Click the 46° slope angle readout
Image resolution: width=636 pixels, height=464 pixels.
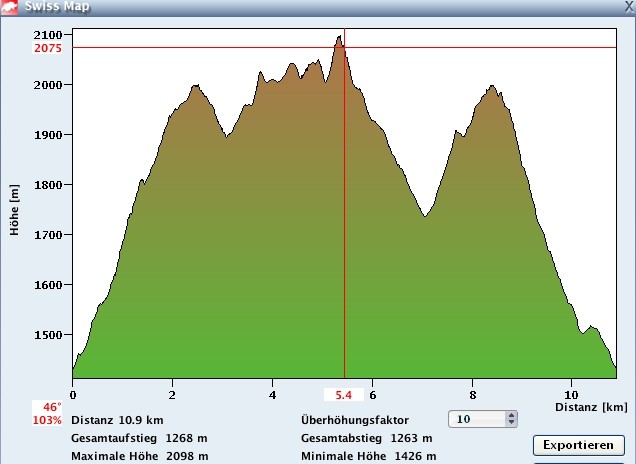tap(52, 407)
